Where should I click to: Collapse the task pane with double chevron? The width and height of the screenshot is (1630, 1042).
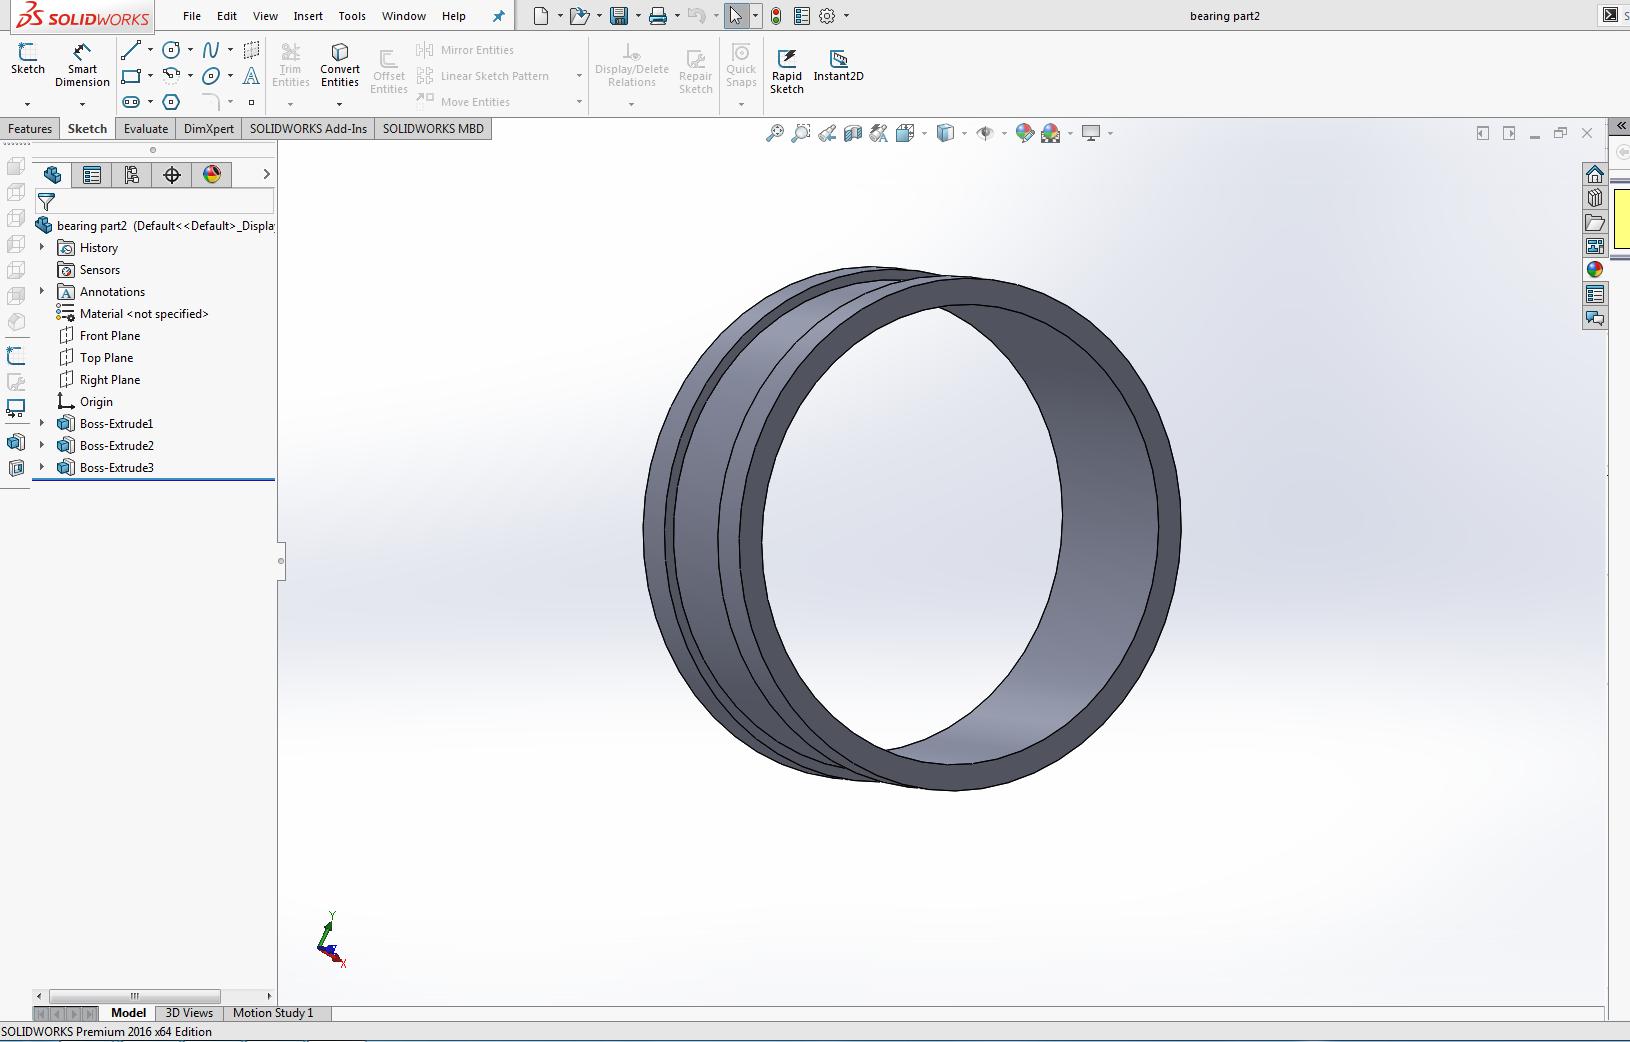point(1621,126)
